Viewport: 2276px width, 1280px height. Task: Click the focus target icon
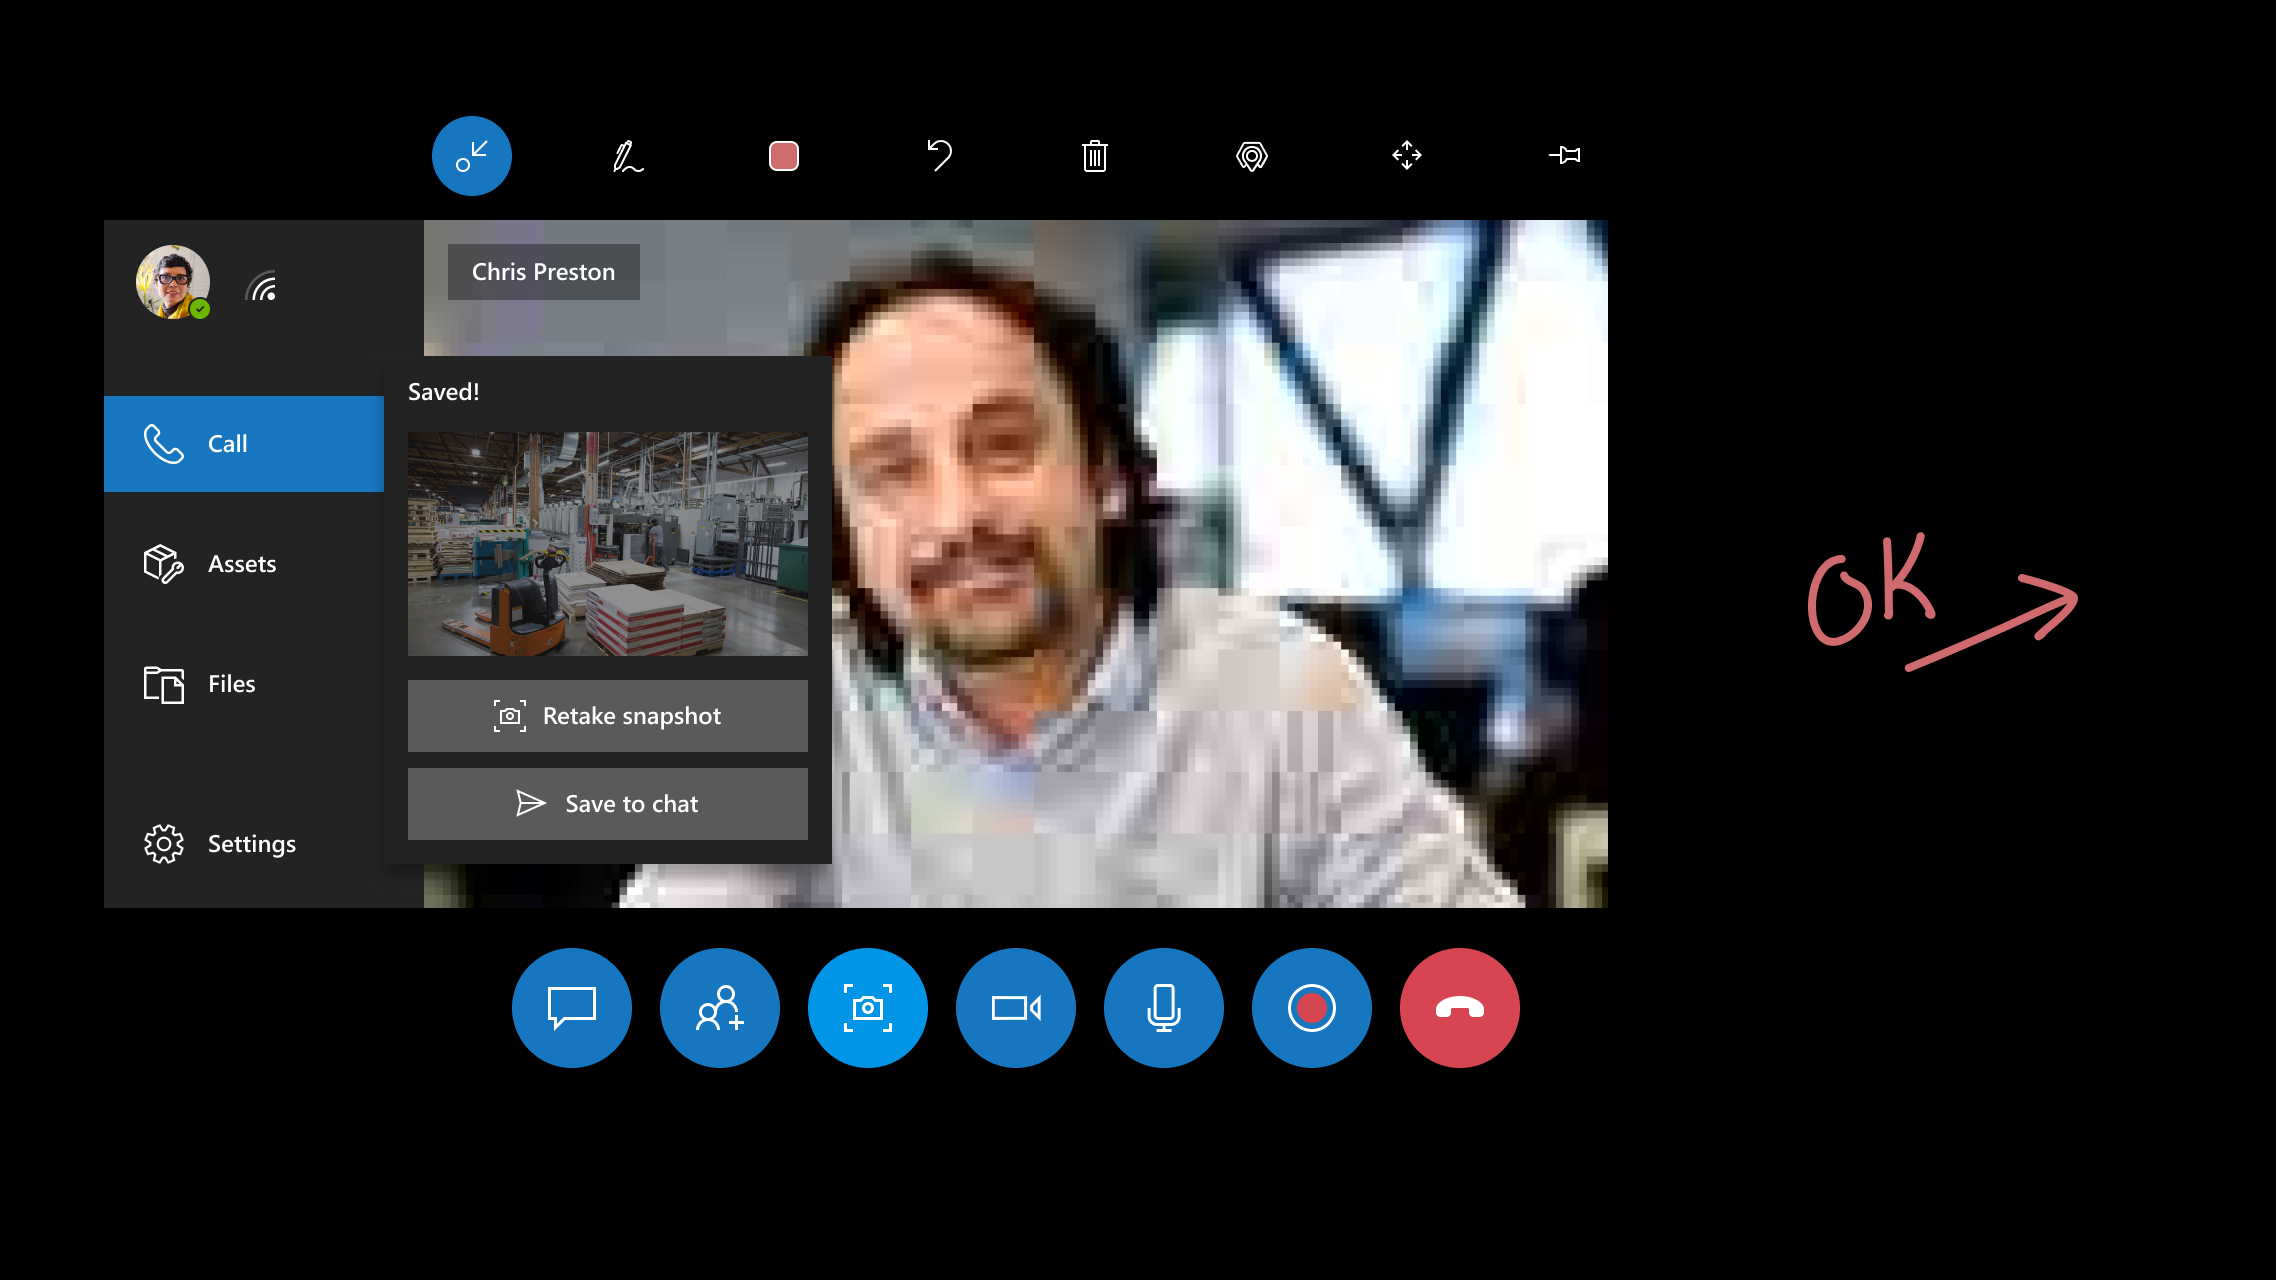tap(1251, 155)
